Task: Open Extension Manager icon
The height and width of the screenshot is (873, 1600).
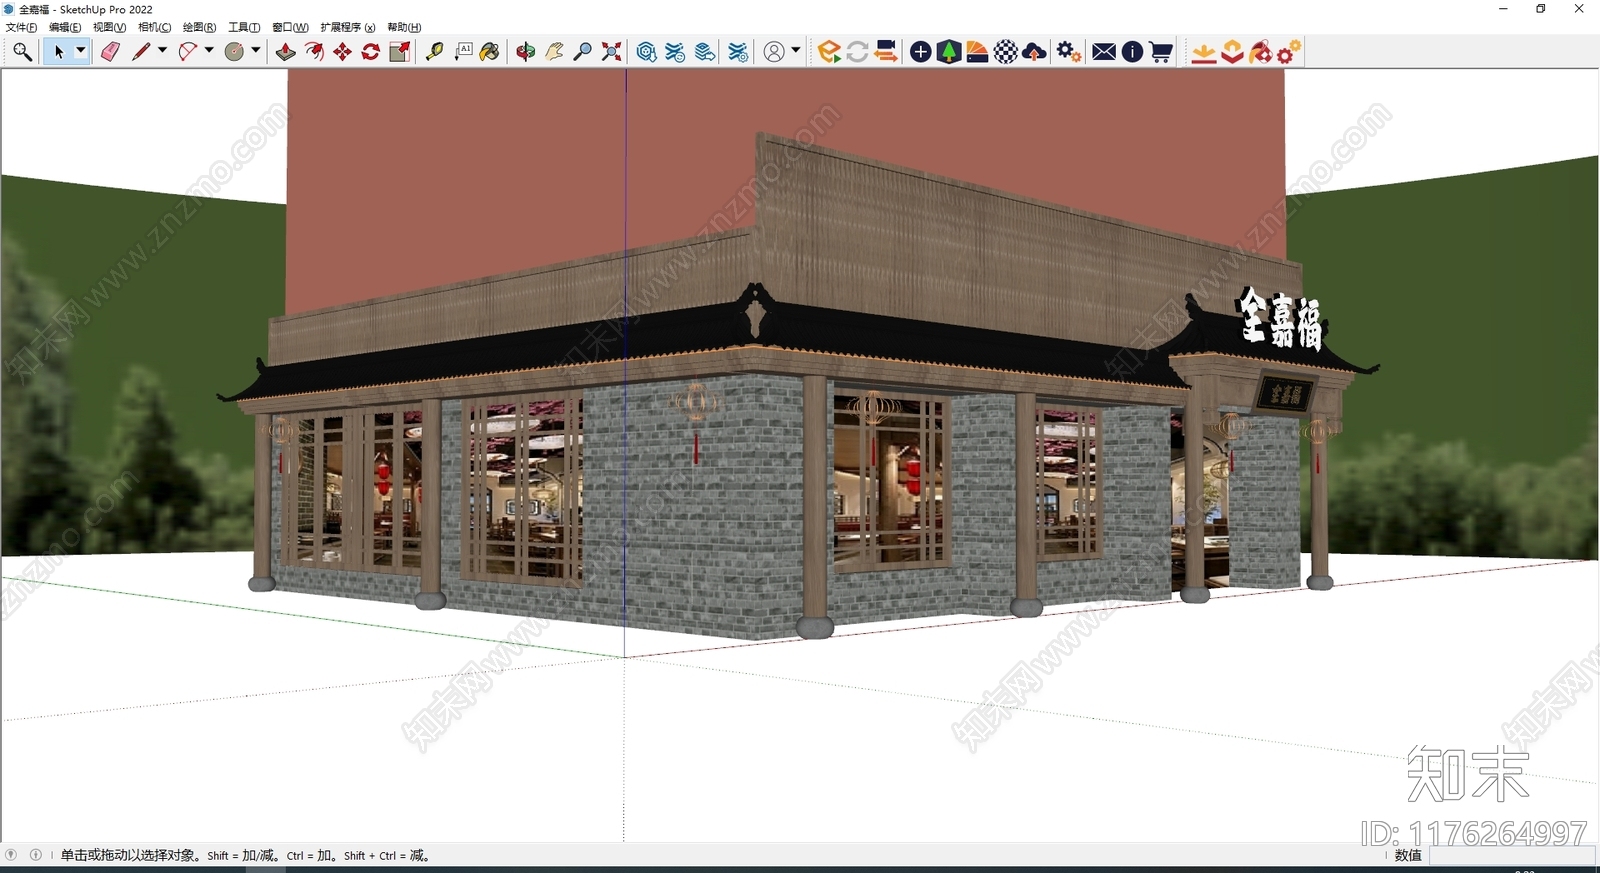Action: pos(738,52)
